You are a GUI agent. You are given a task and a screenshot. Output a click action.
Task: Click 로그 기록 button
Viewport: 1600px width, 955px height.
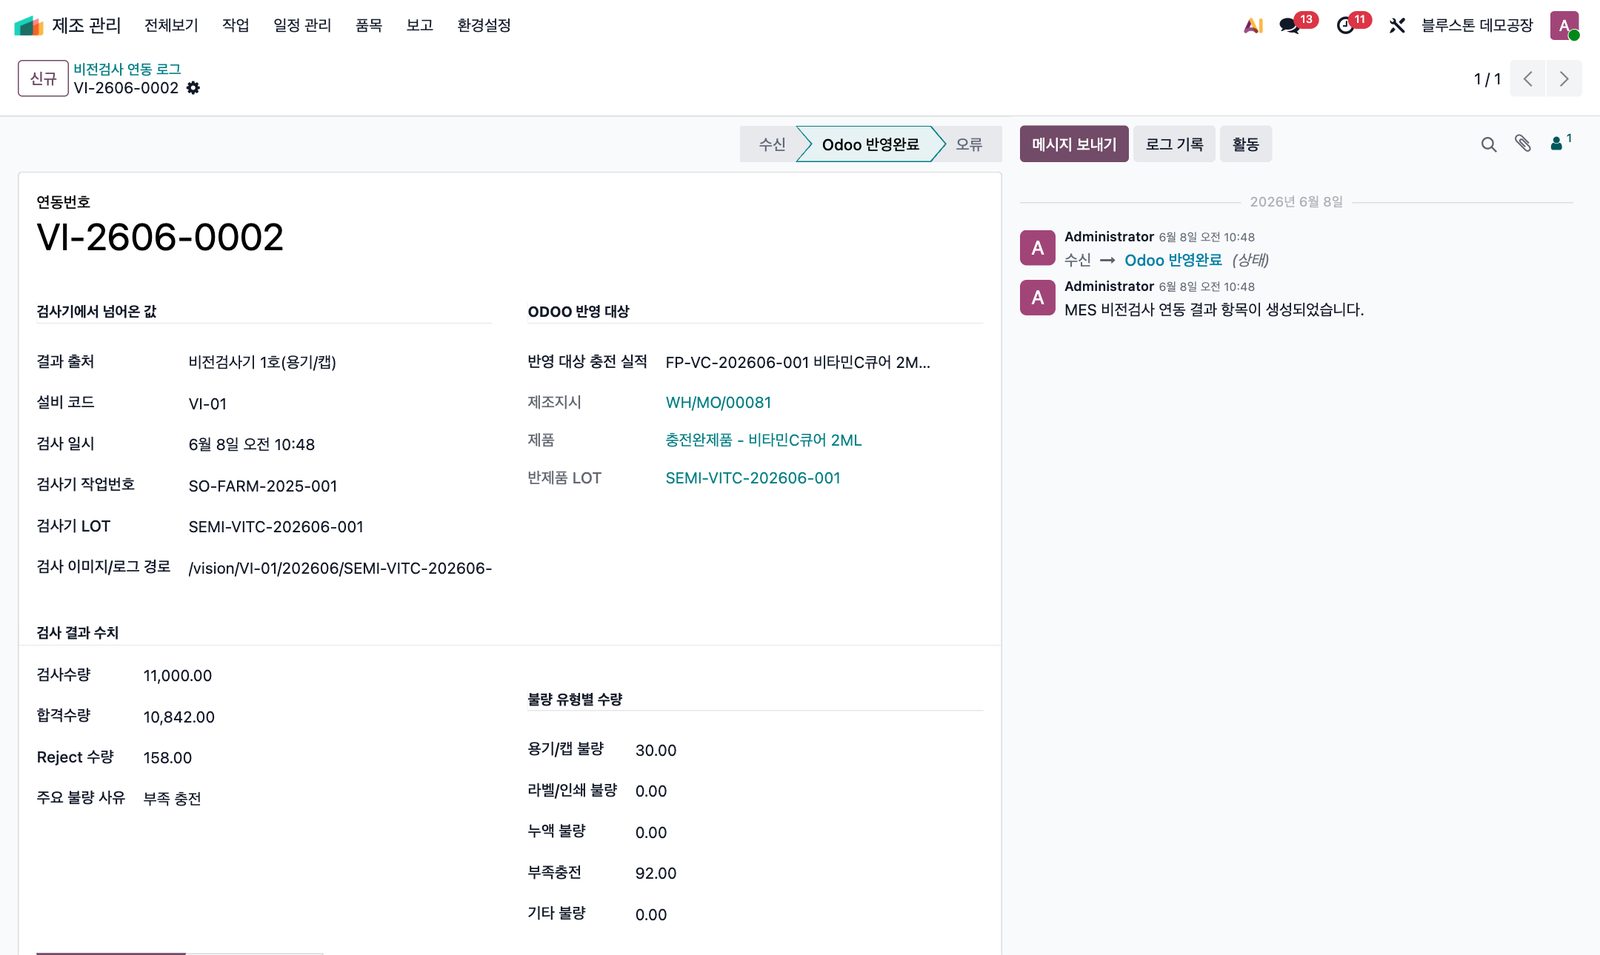point(1174,144)
